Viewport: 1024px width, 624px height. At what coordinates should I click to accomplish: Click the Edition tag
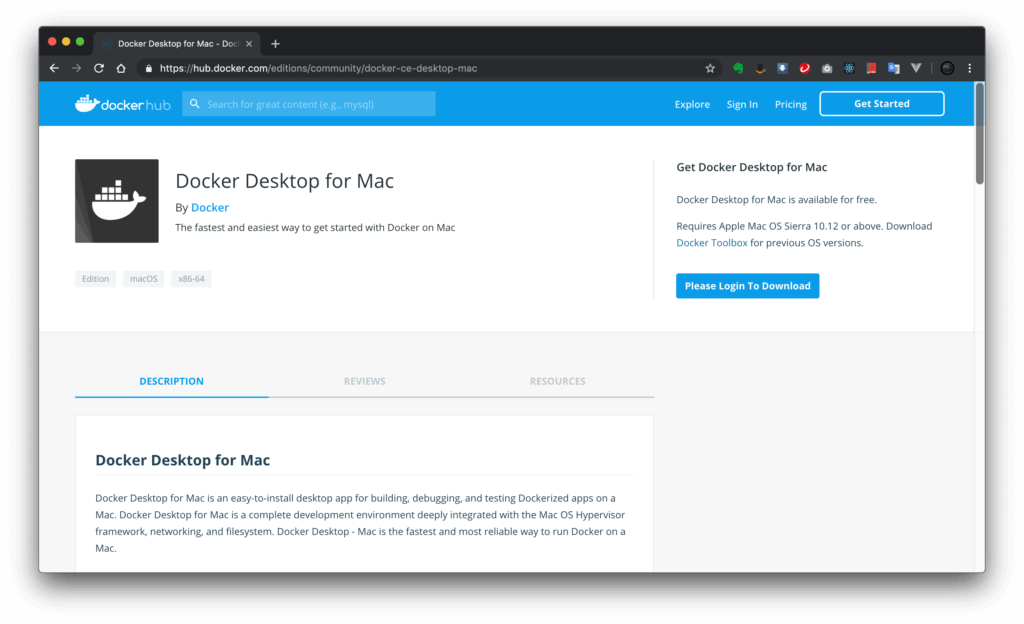click(95, 279)
